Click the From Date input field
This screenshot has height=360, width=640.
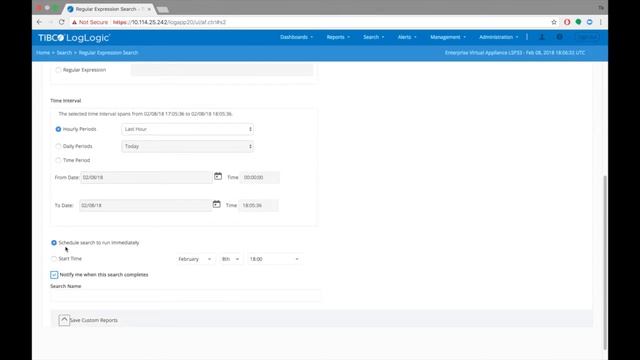coord(147,178)
